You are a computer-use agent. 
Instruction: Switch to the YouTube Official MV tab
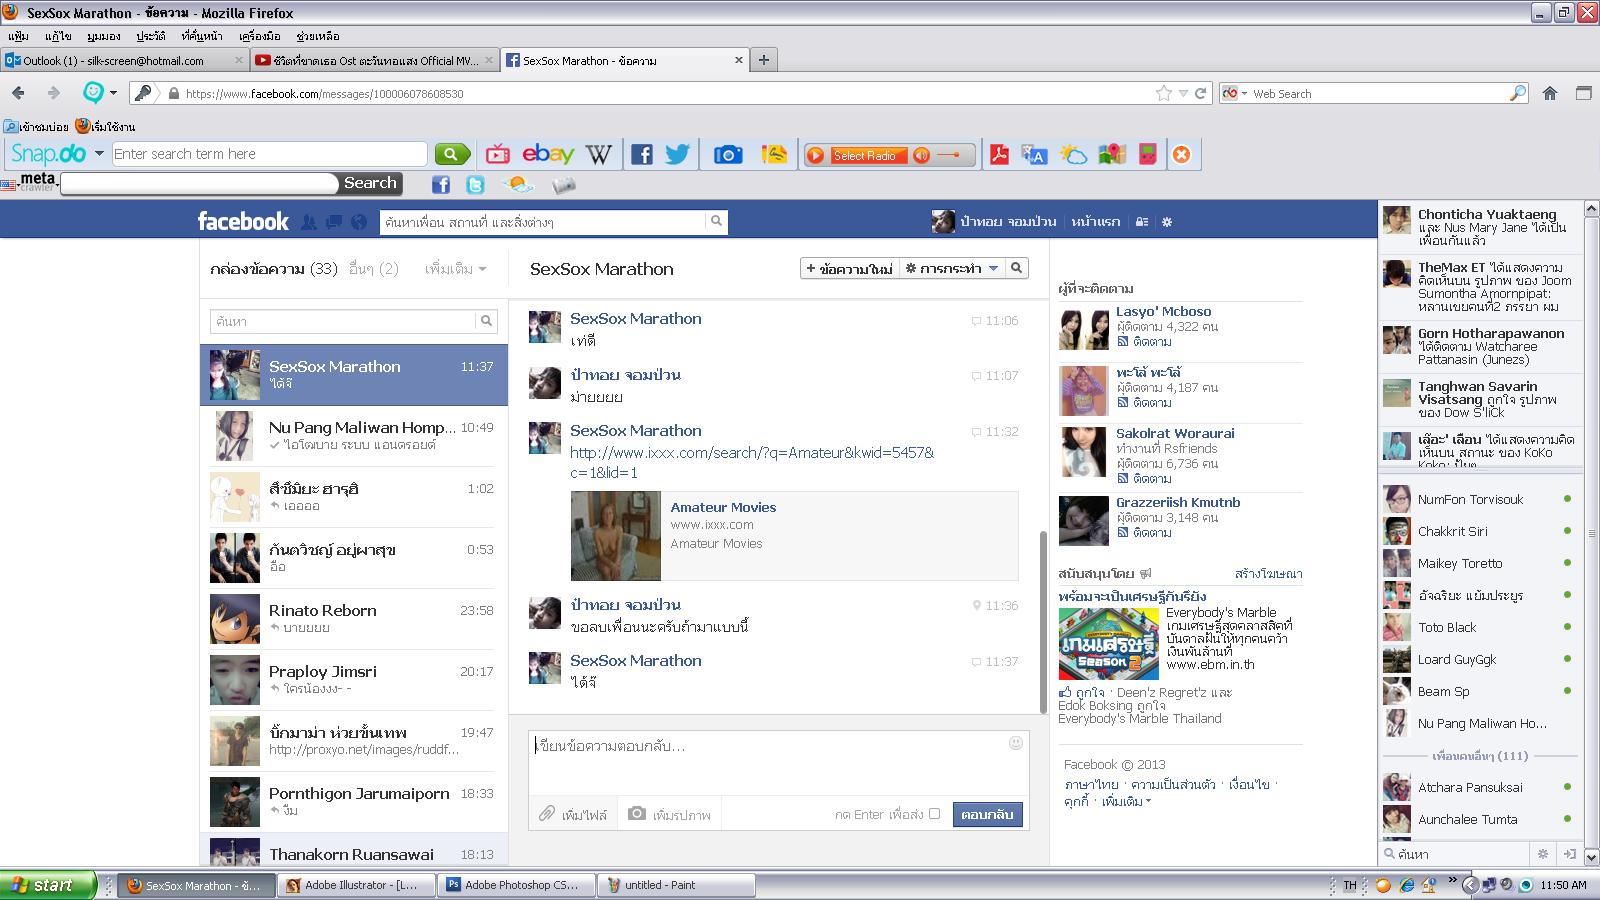(375, 60)
